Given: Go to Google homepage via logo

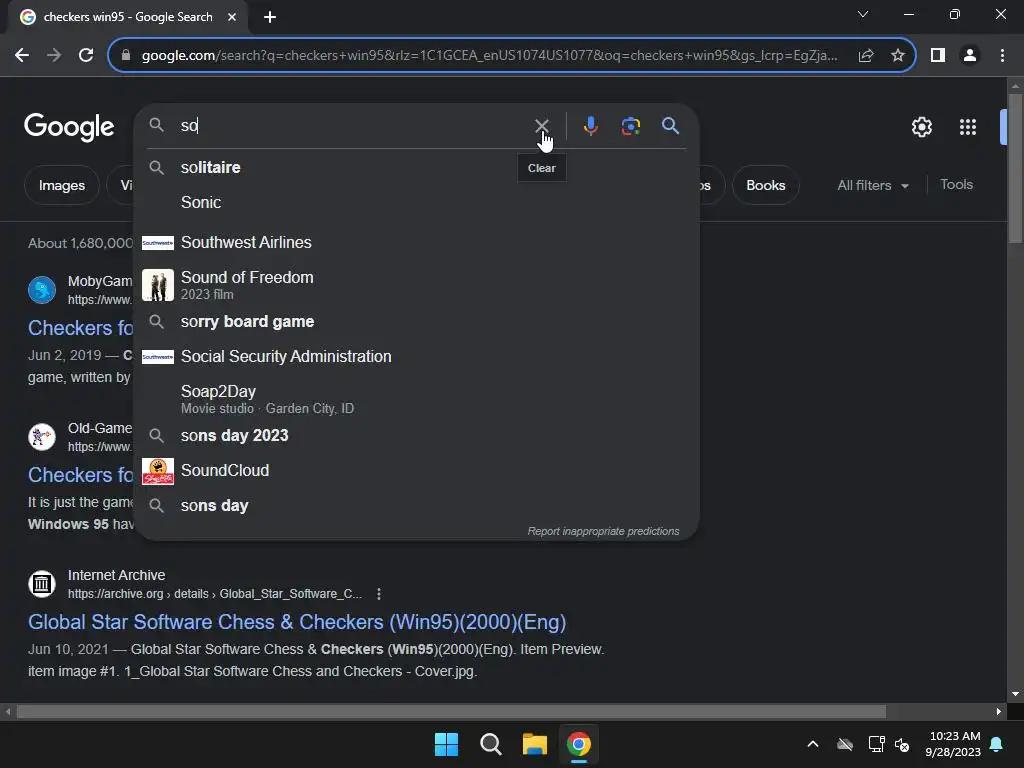Looking at the screenshot, I should pyautogui.click(x=69, y=127).
